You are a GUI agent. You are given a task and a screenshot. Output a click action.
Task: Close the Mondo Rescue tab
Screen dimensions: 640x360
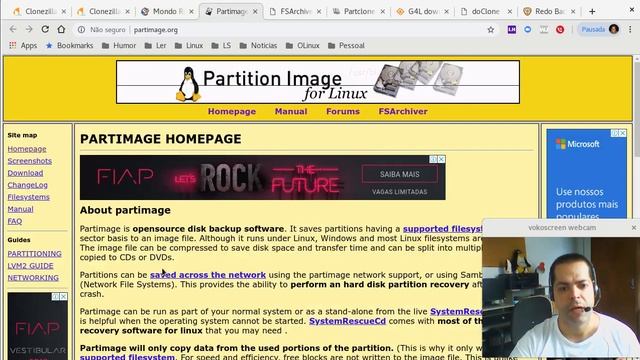point(191,11)
